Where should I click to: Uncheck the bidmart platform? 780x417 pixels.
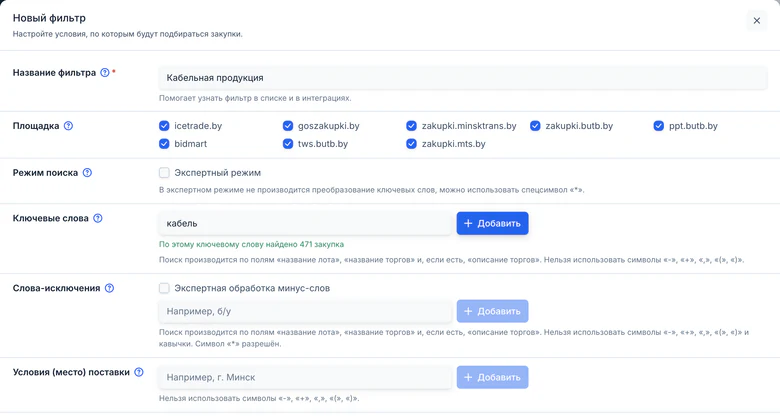164,144
